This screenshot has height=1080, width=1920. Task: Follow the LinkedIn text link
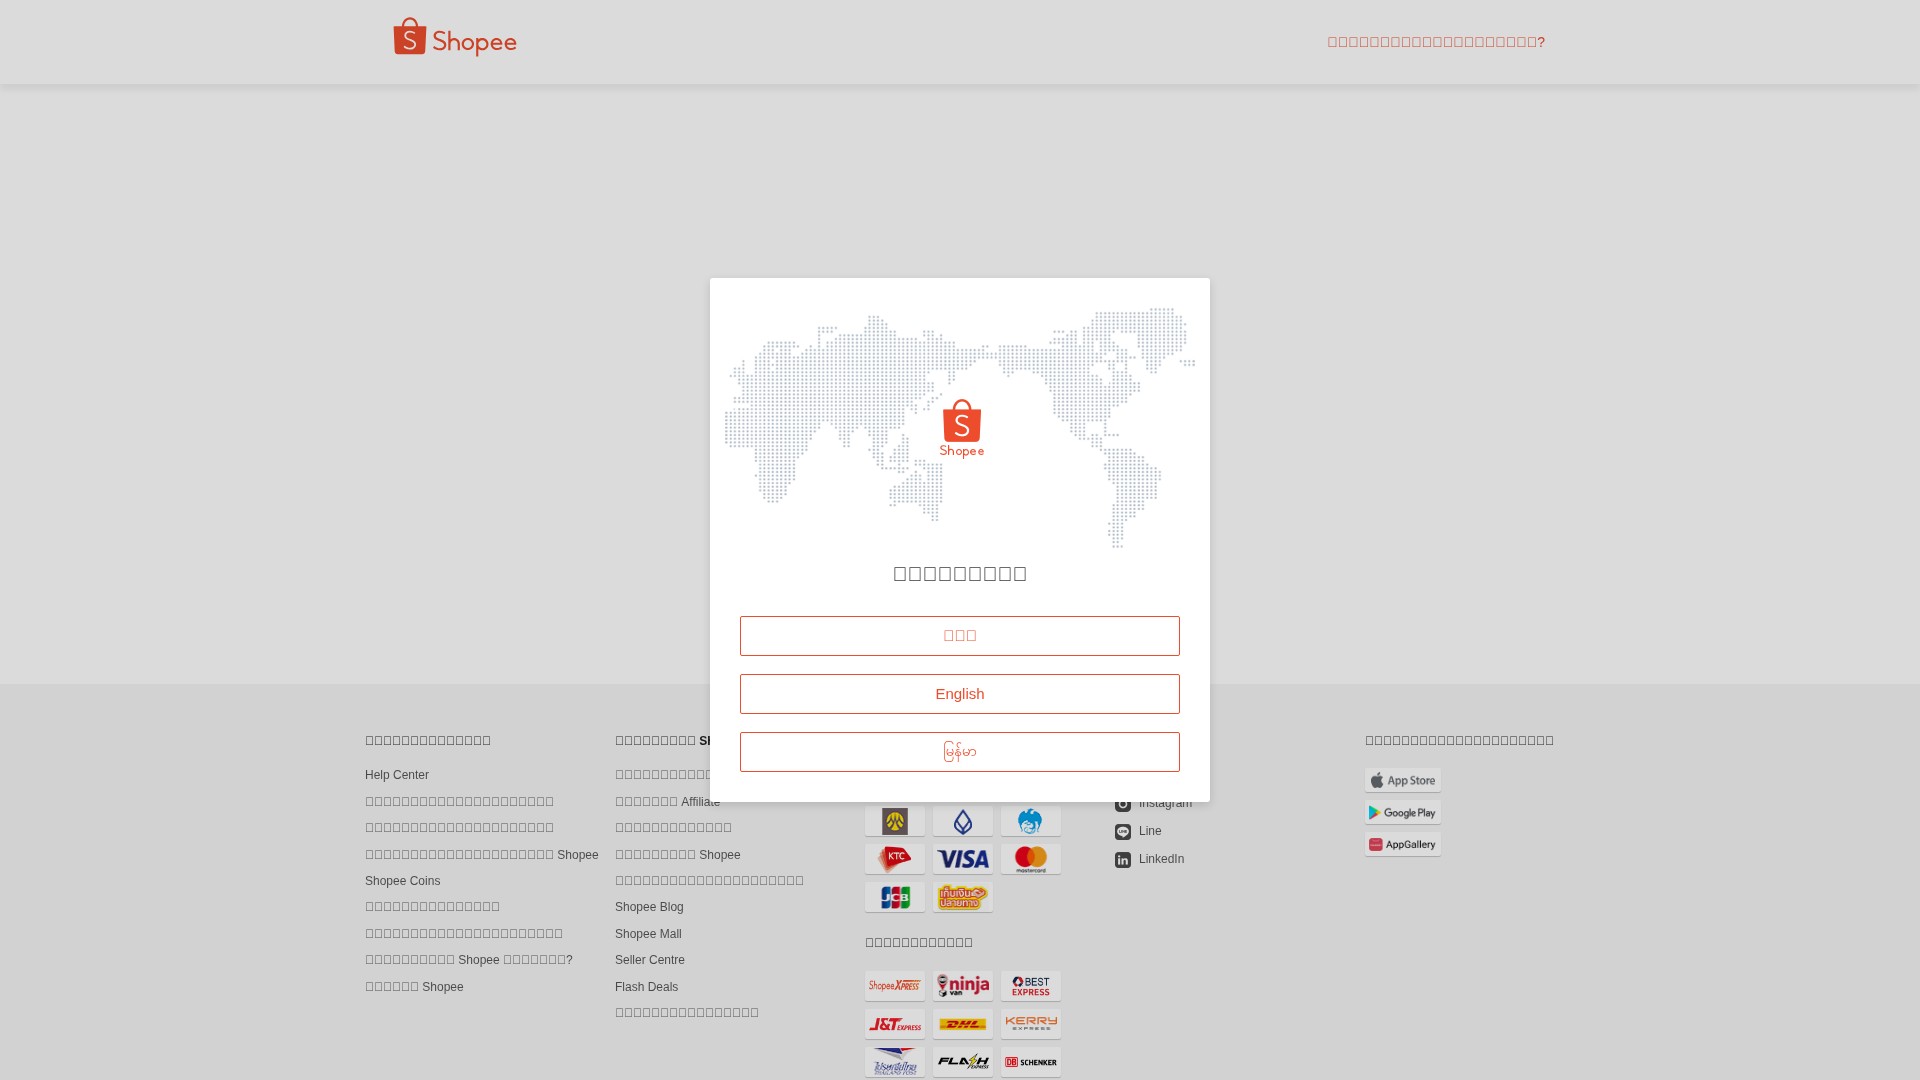(1161, 859)
